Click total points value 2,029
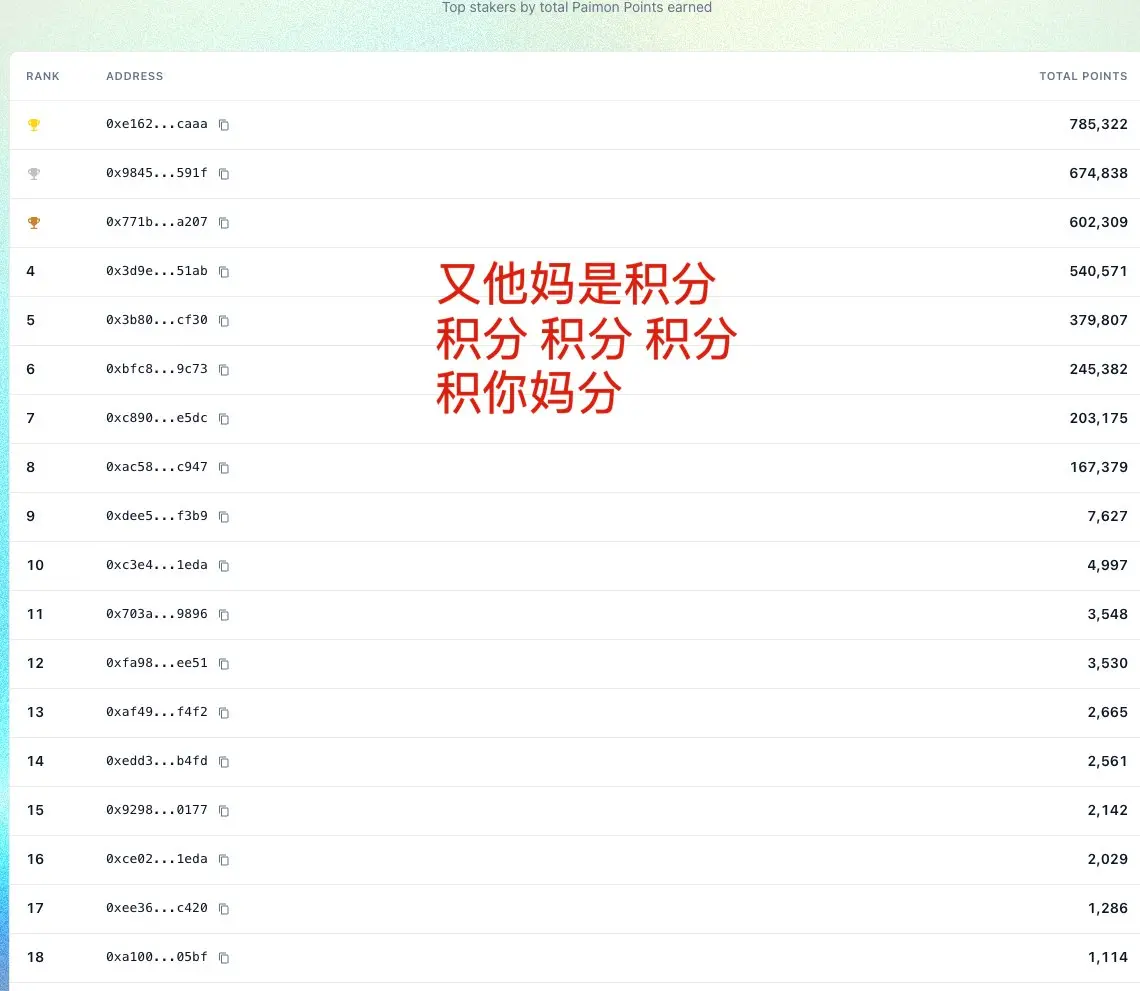Screen dimensions: 1140x991 tap(1107, 859)
